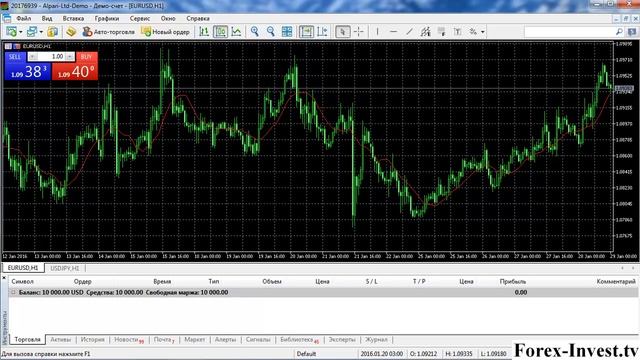Click the 1.00 volume input field
The height and width of the screenshot is (360, 640).
51,57
